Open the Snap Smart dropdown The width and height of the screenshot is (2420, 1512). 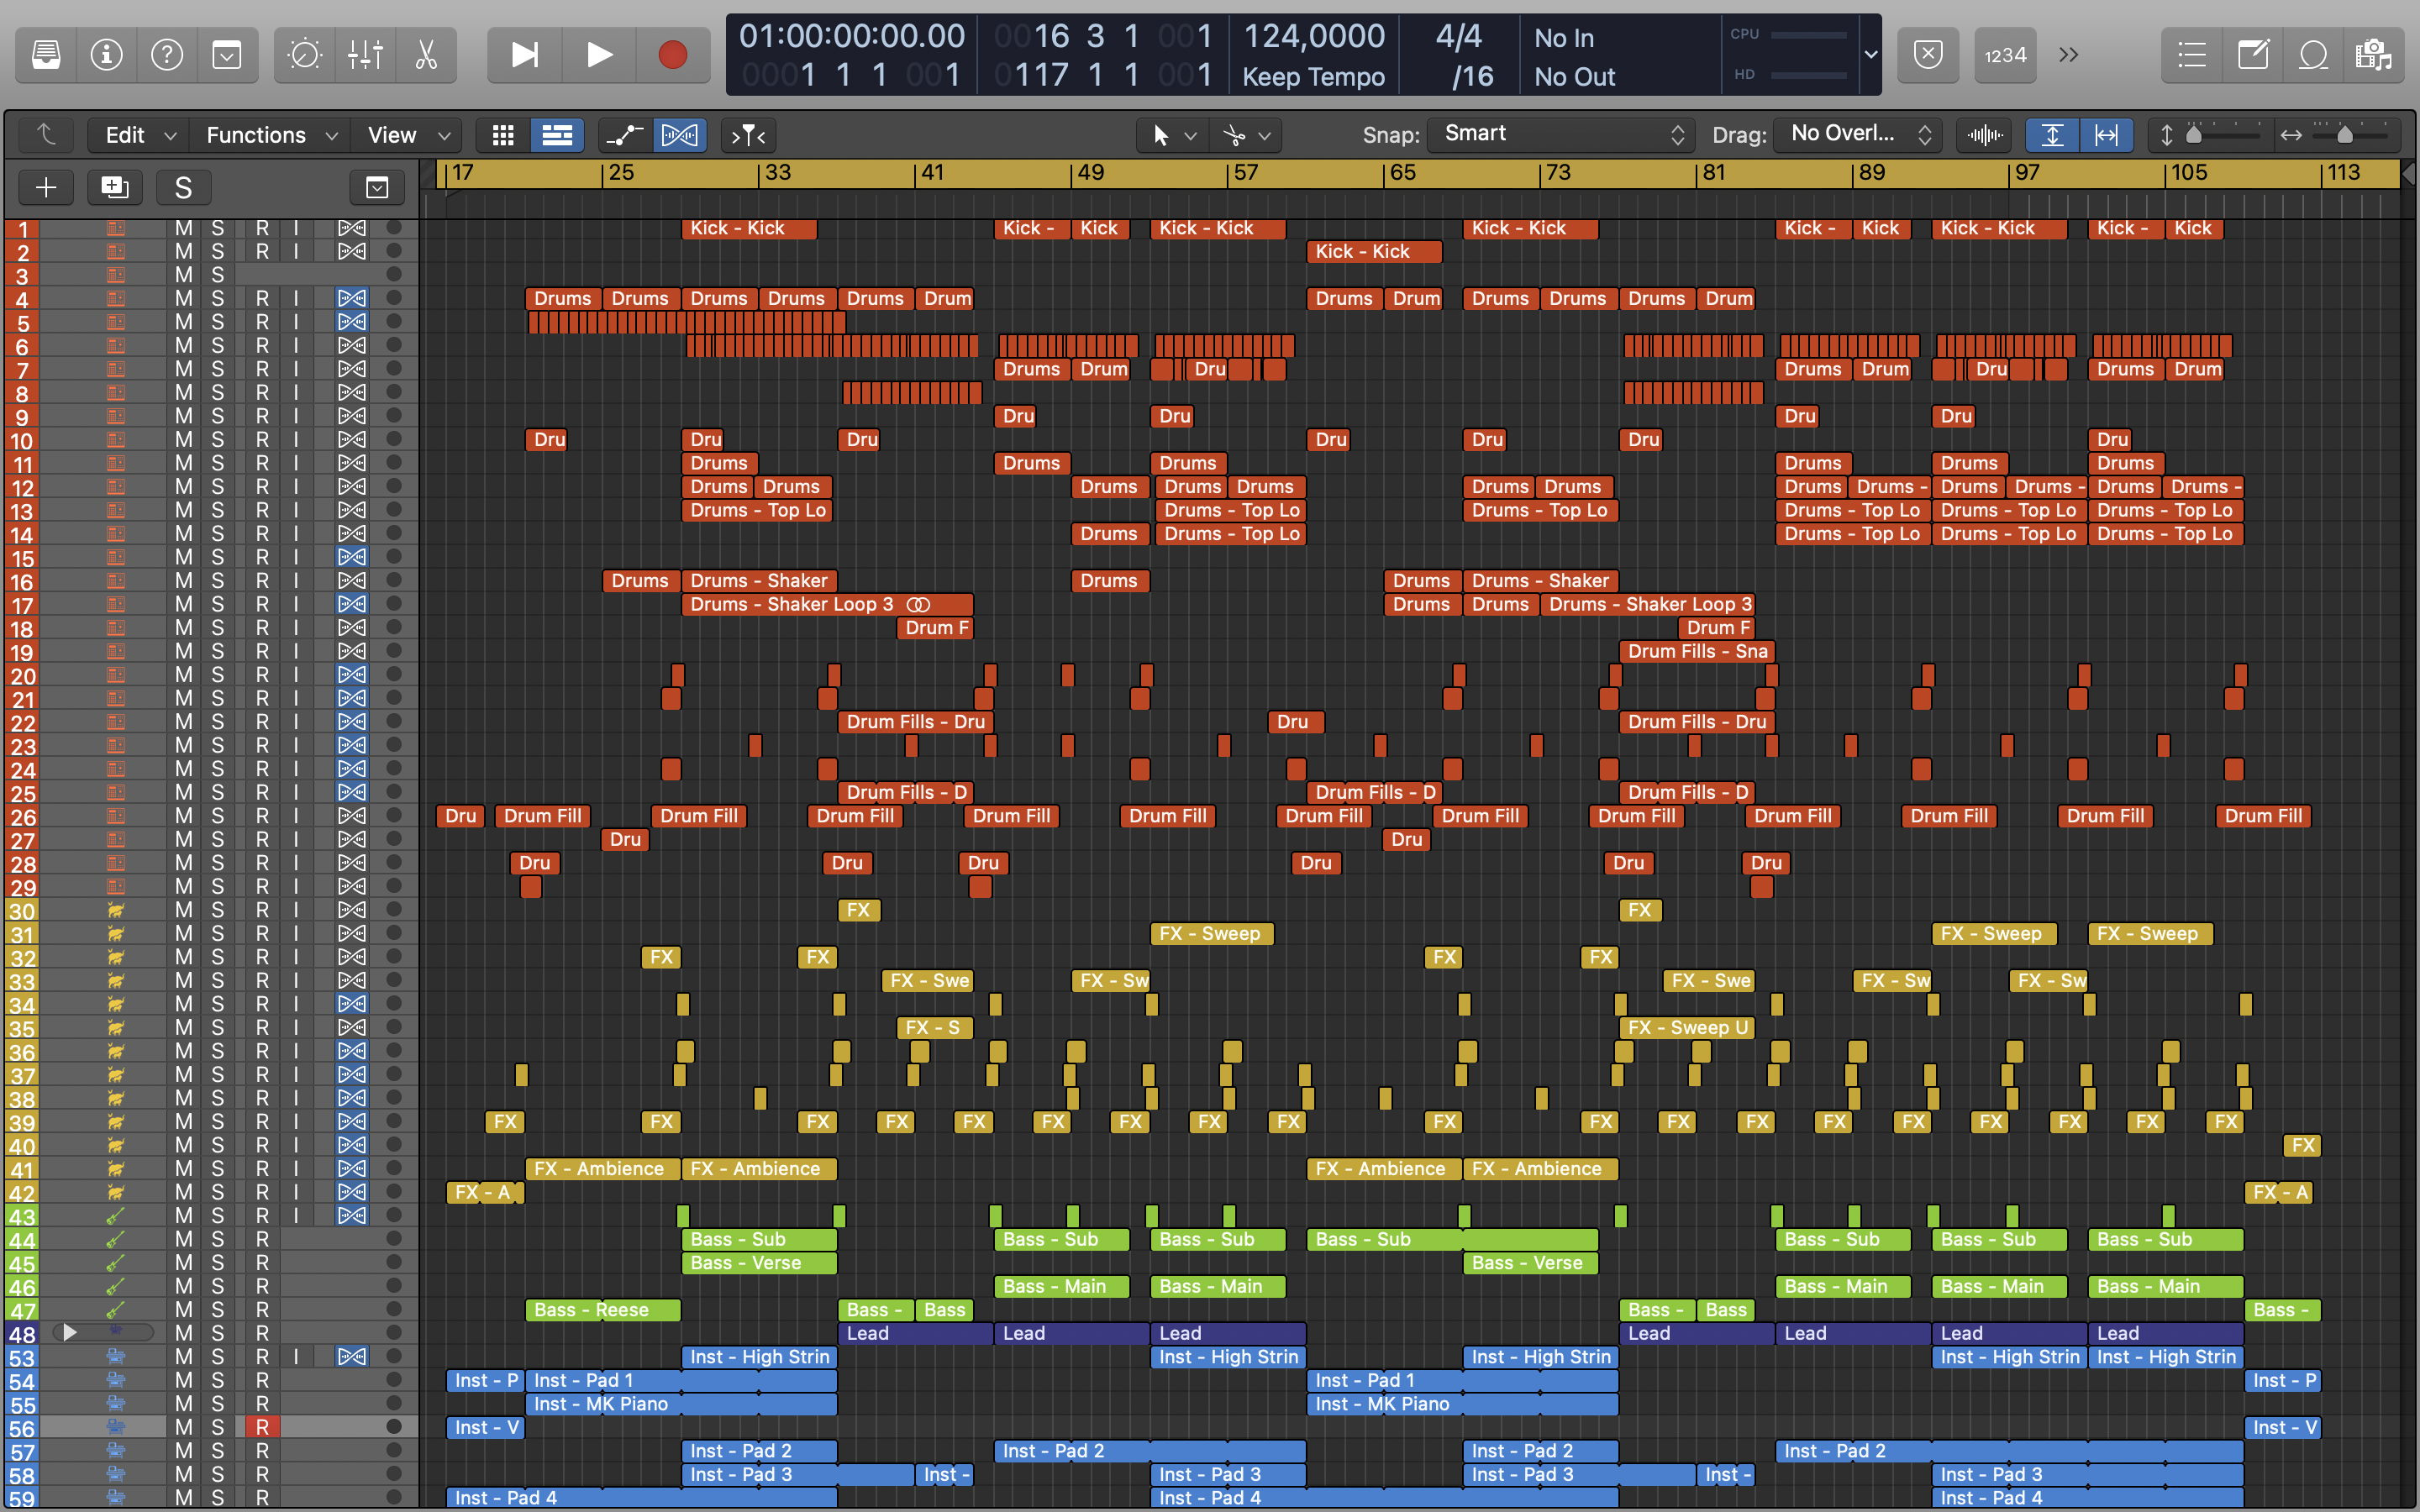click(1560, 134)
